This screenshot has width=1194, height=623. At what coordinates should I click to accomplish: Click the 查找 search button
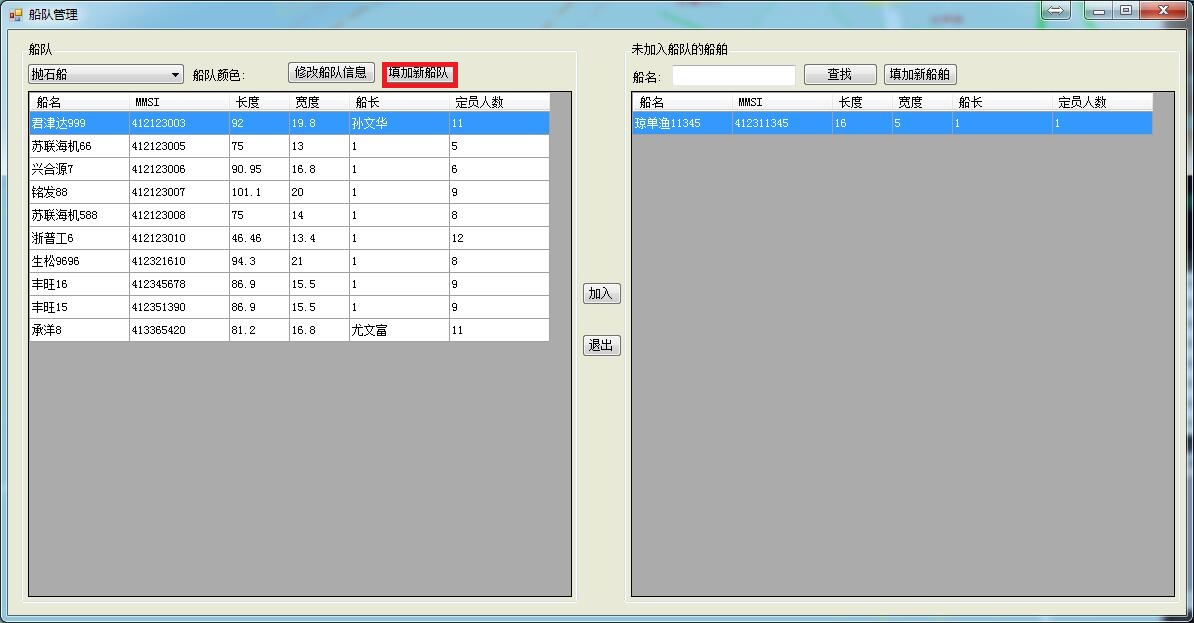pyautogui.click(x=839, y=75)
